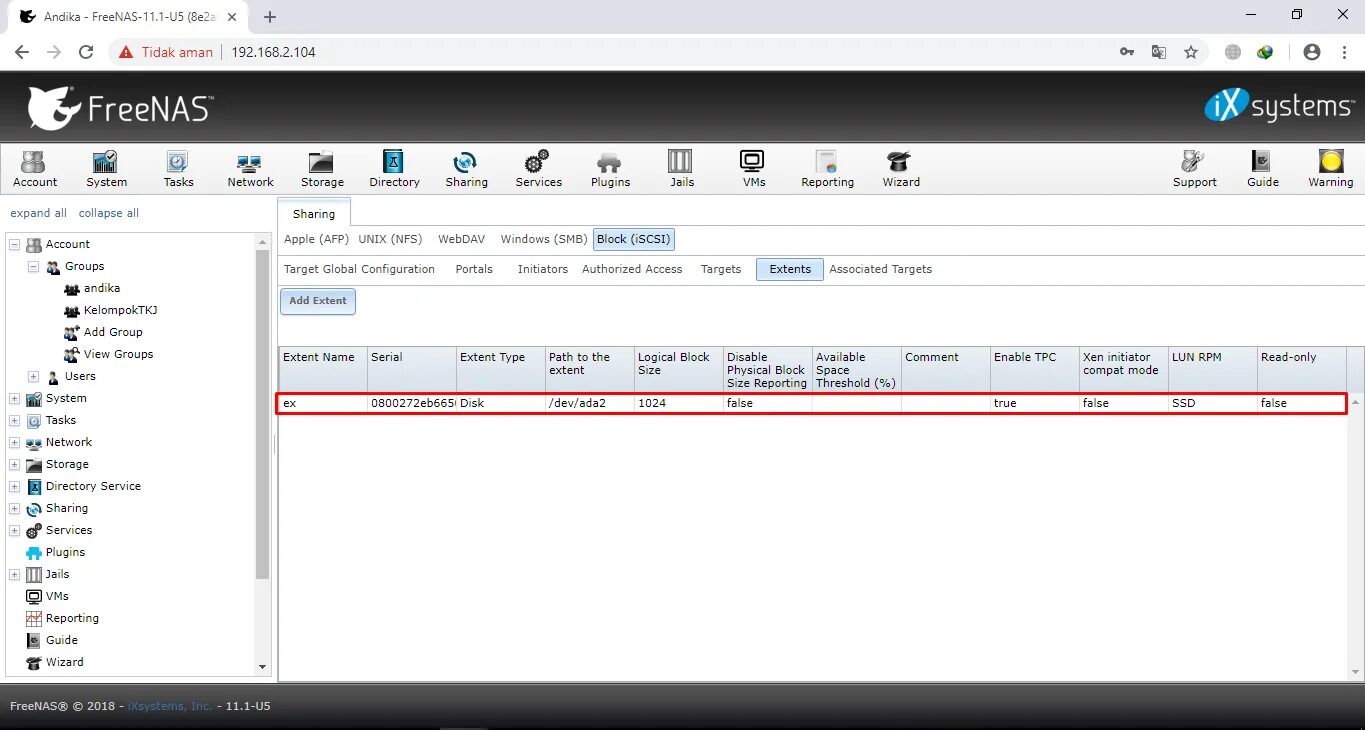Open the Initiators tab

coord(543,269)
